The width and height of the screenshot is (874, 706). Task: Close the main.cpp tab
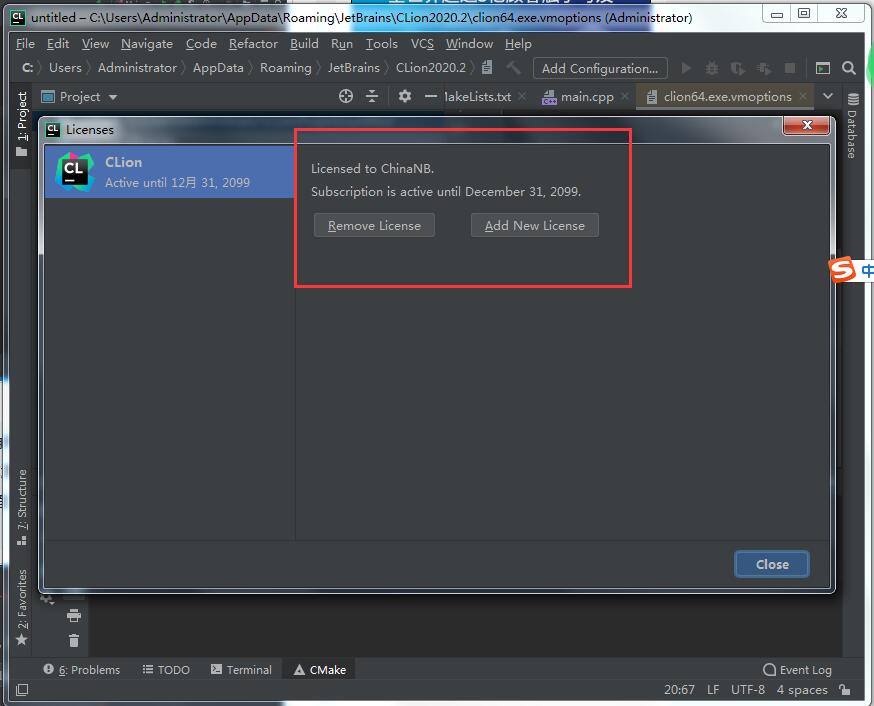click(x=625, y=96)
